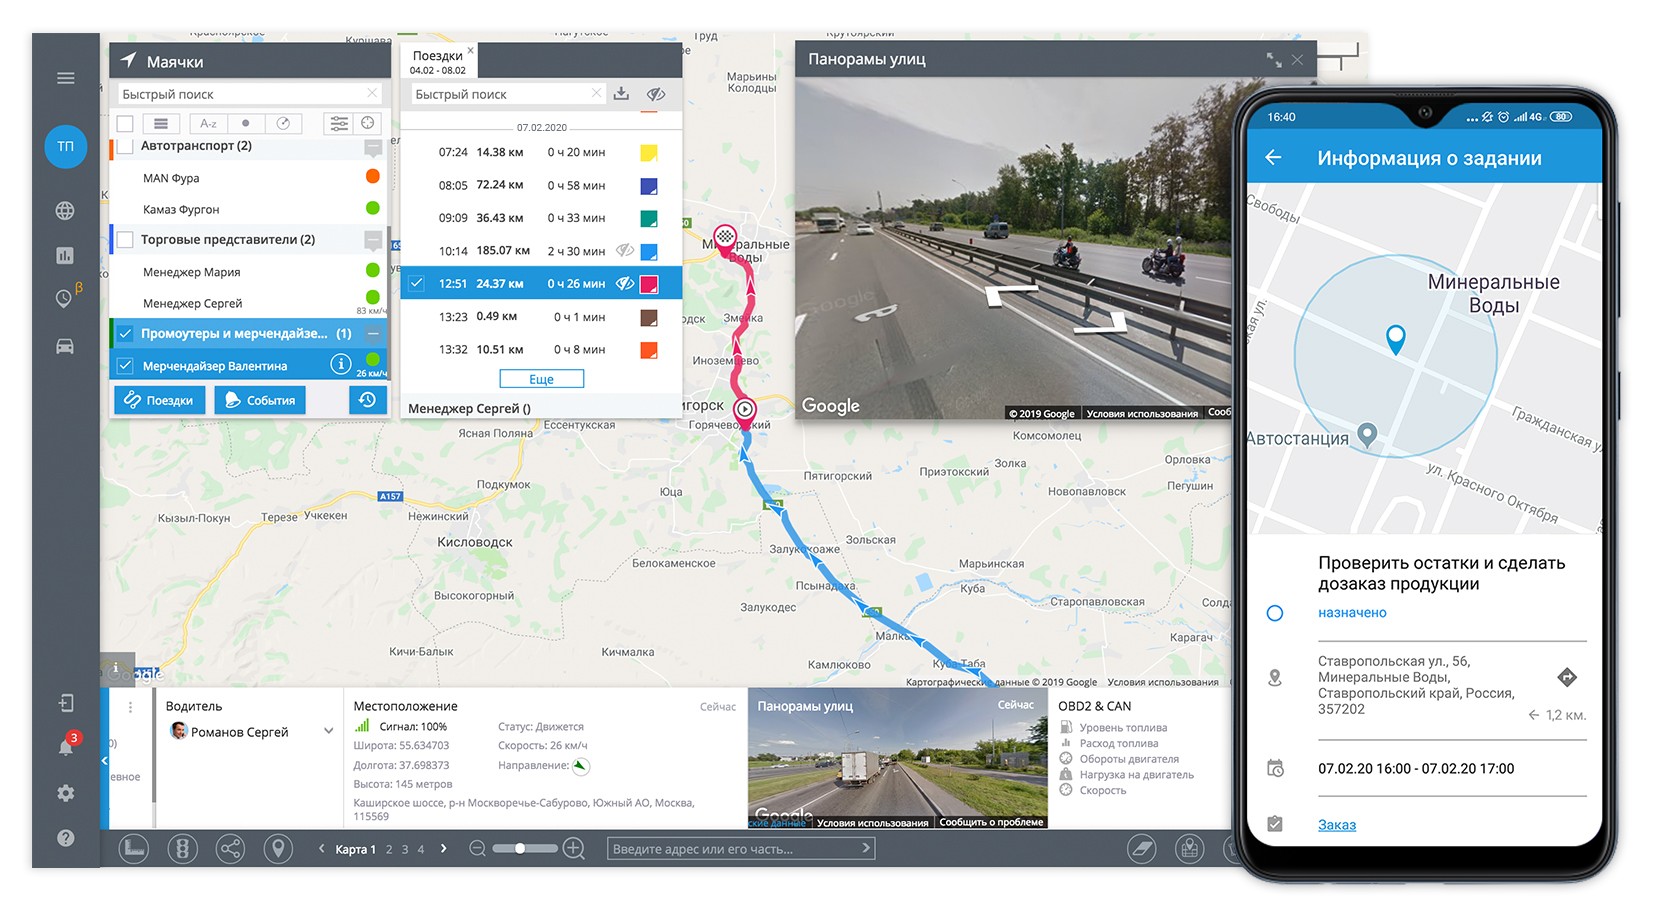Viewport: 1657px width, 909px height.
Task: Open the car icon in sidebar
Action: pyautogui.click(x=65, y=347)
